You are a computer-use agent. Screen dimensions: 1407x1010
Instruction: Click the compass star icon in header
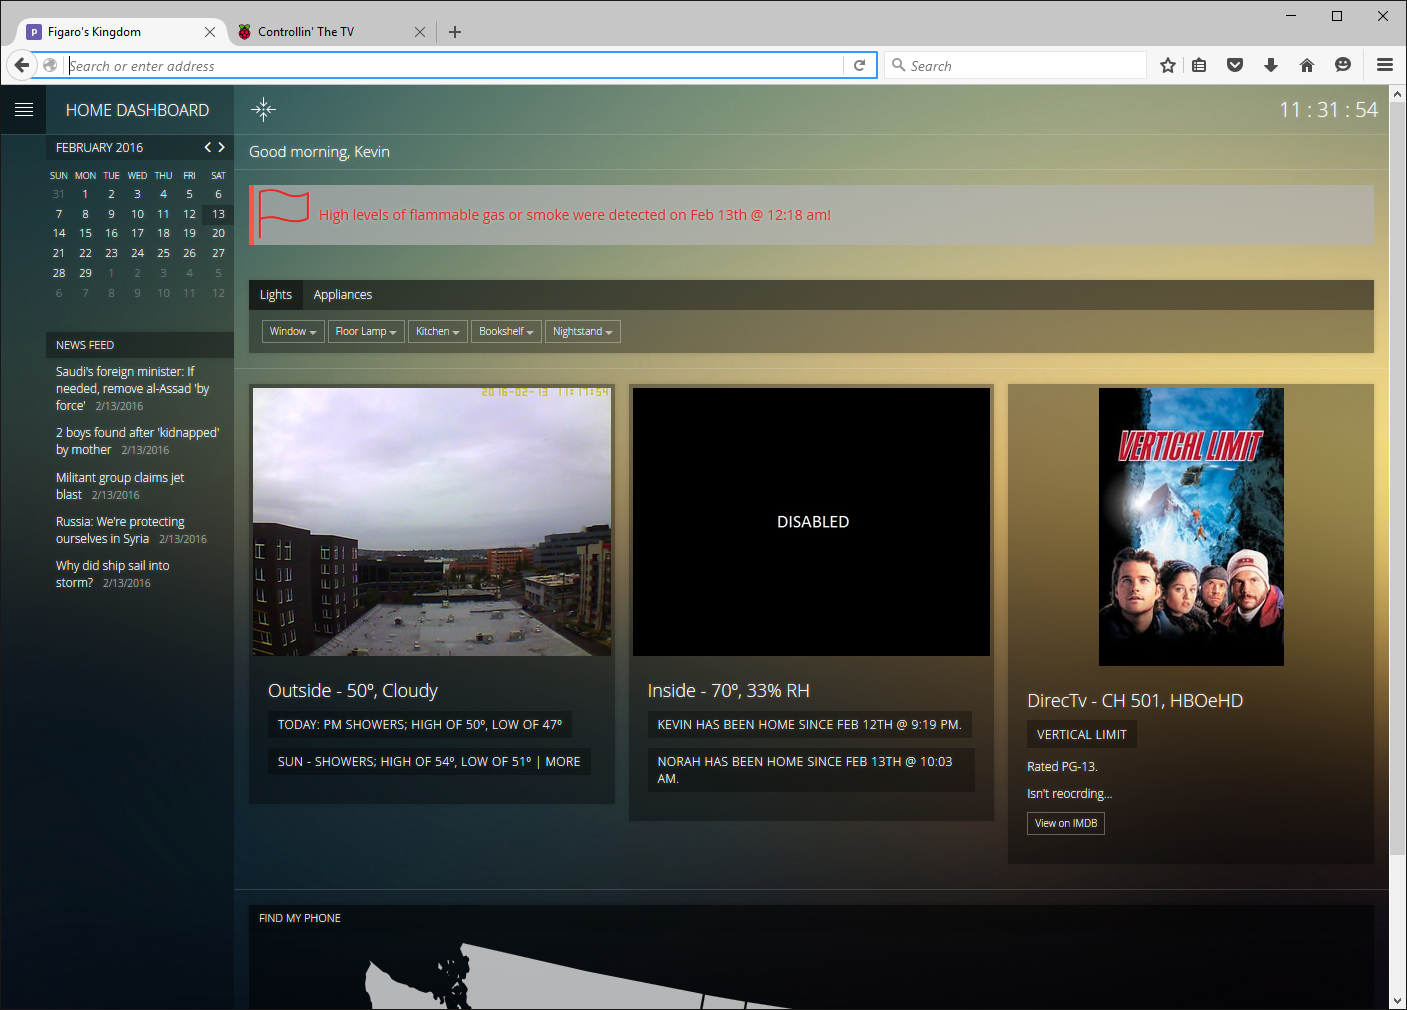click(x=263, y=110)
